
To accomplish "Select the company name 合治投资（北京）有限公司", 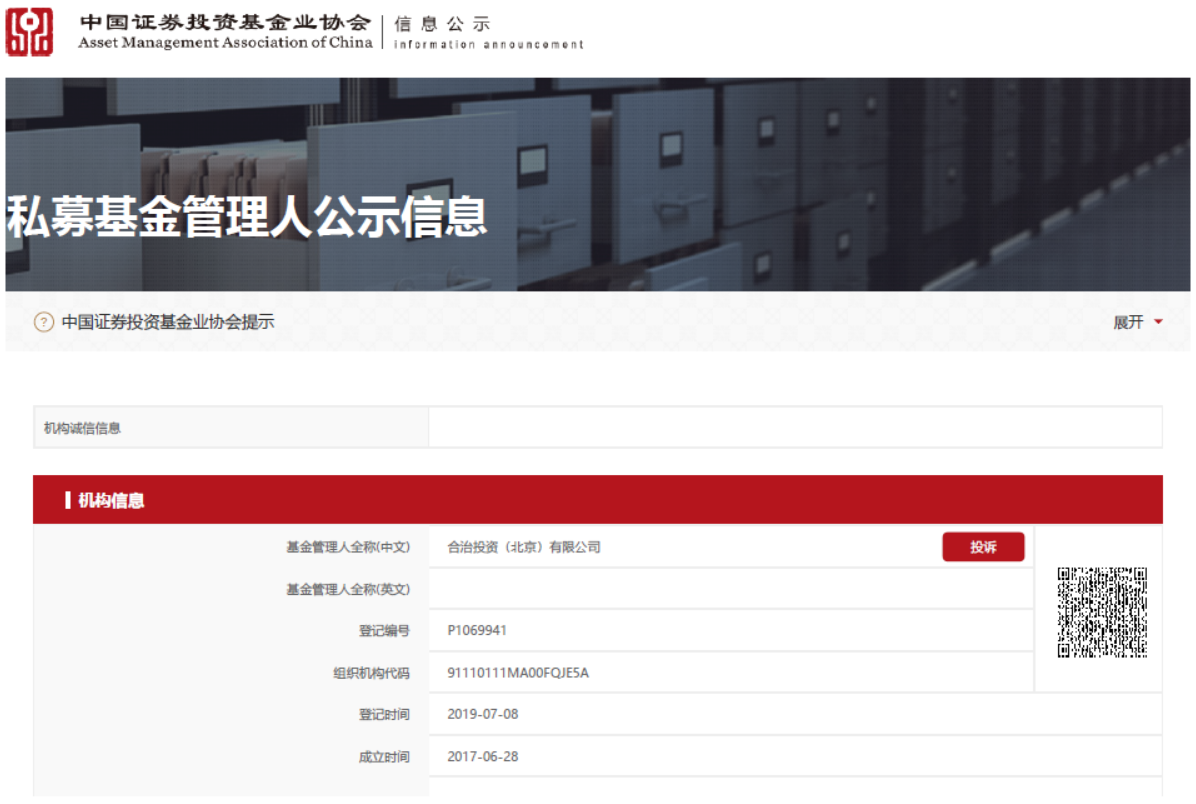I will pos(524,547).
